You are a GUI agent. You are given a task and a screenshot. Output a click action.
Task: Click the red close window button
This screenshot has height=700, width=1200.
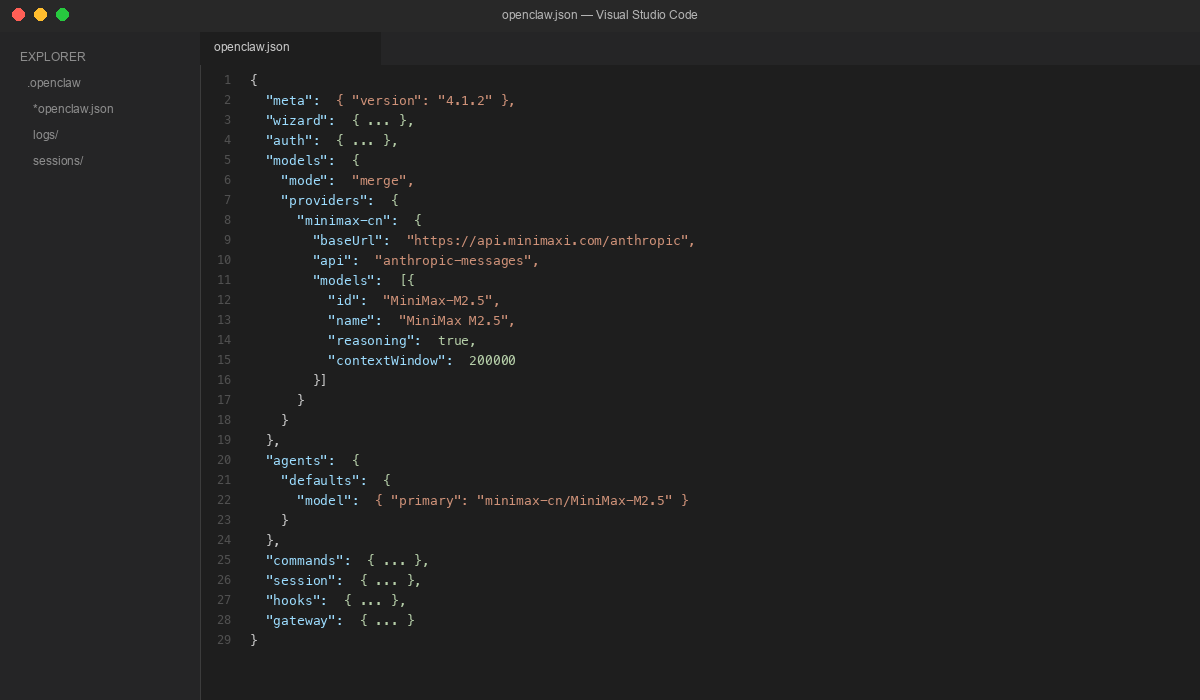coord(18,15)
